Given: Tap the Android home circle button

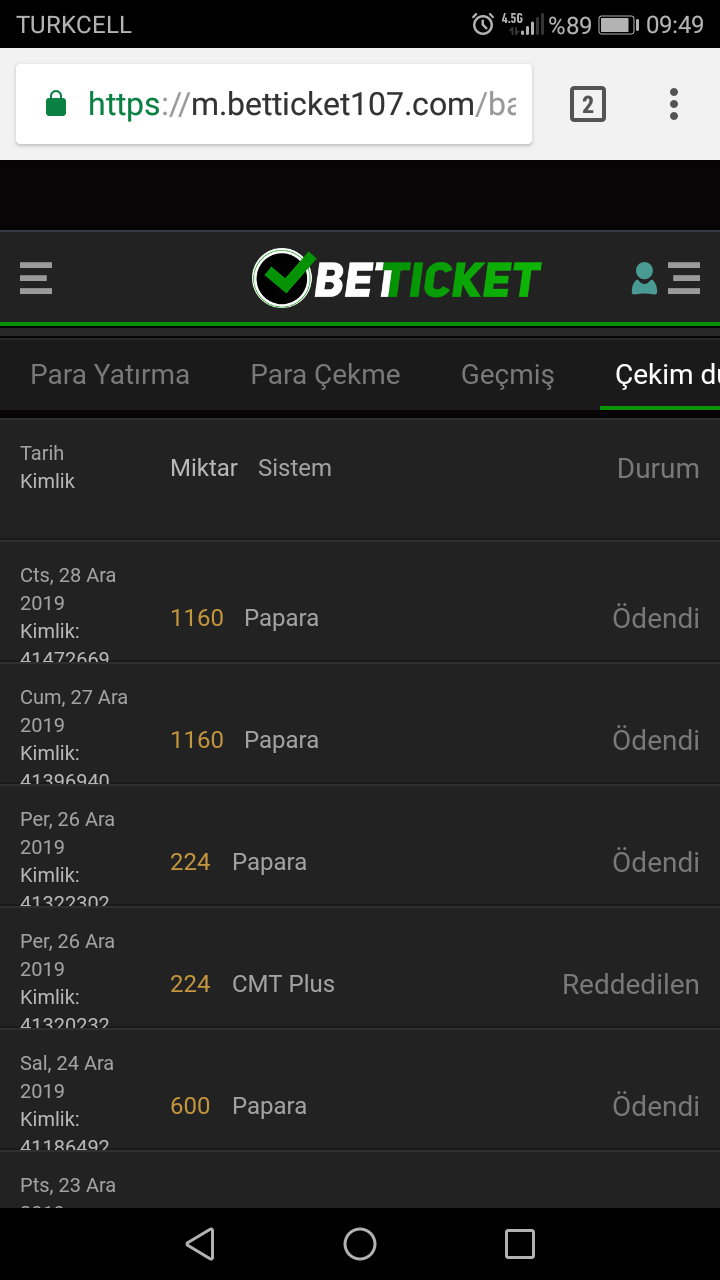Looking at the screenshot, I should click(360, 1244).
